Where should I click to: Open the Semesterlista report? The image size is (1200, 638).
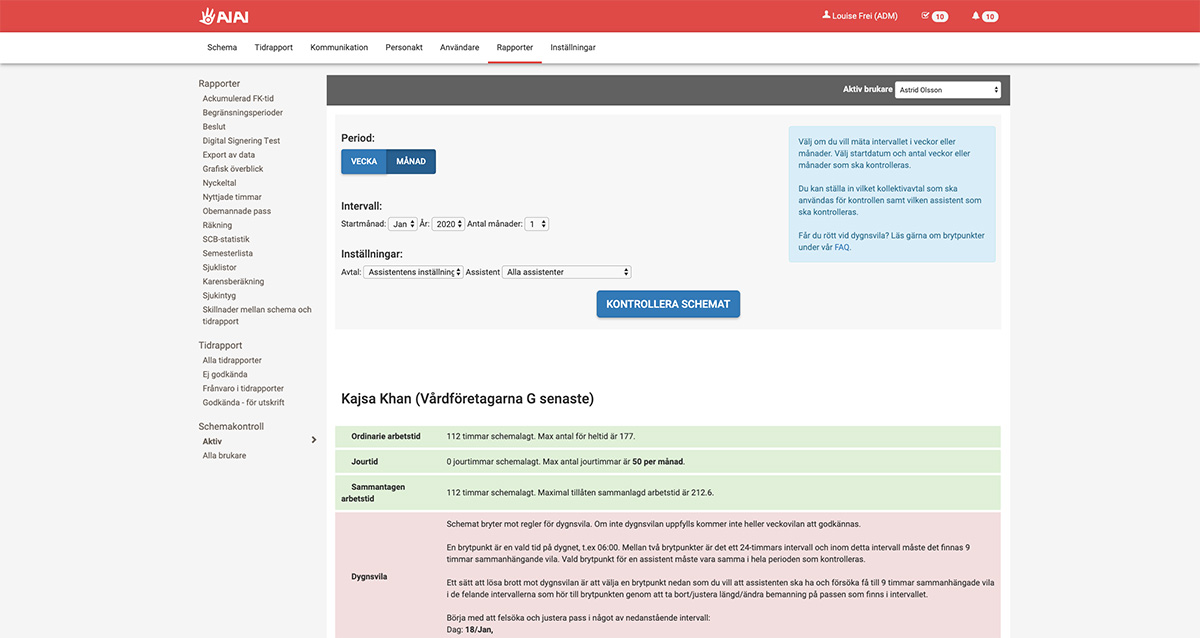pos(228,253)
